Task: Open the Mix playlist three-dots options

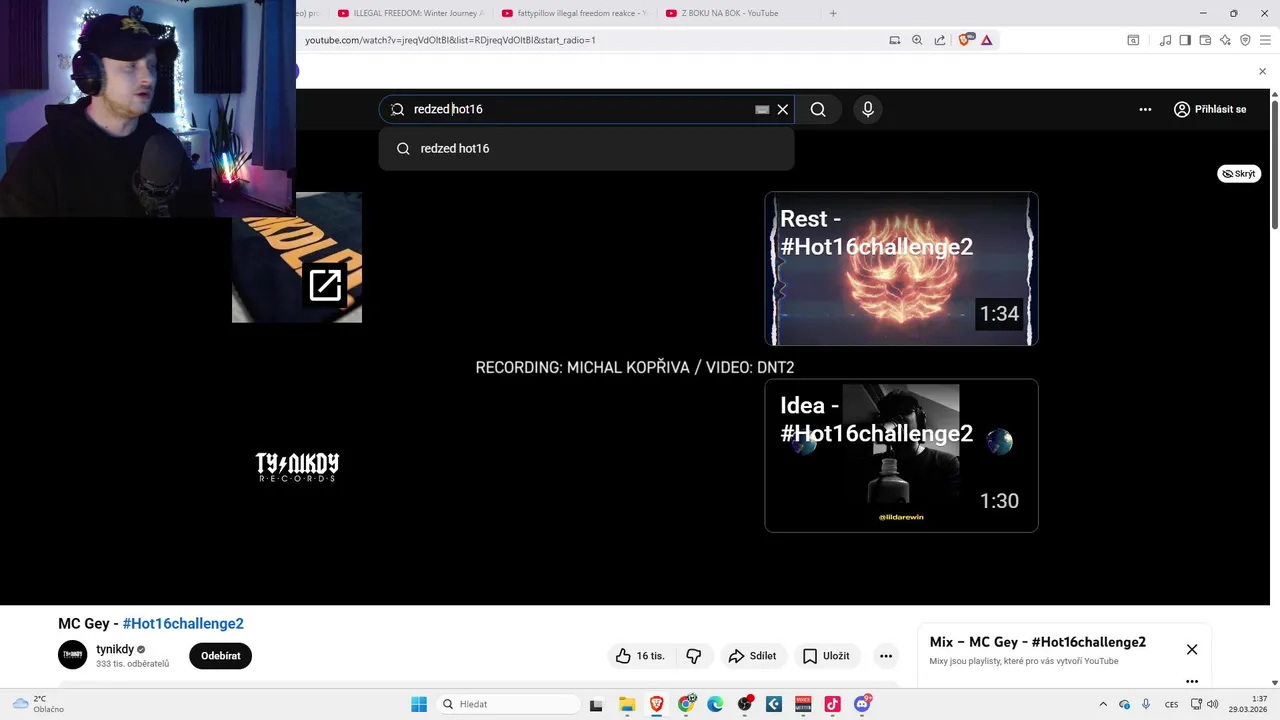Action: point(1192,681)
